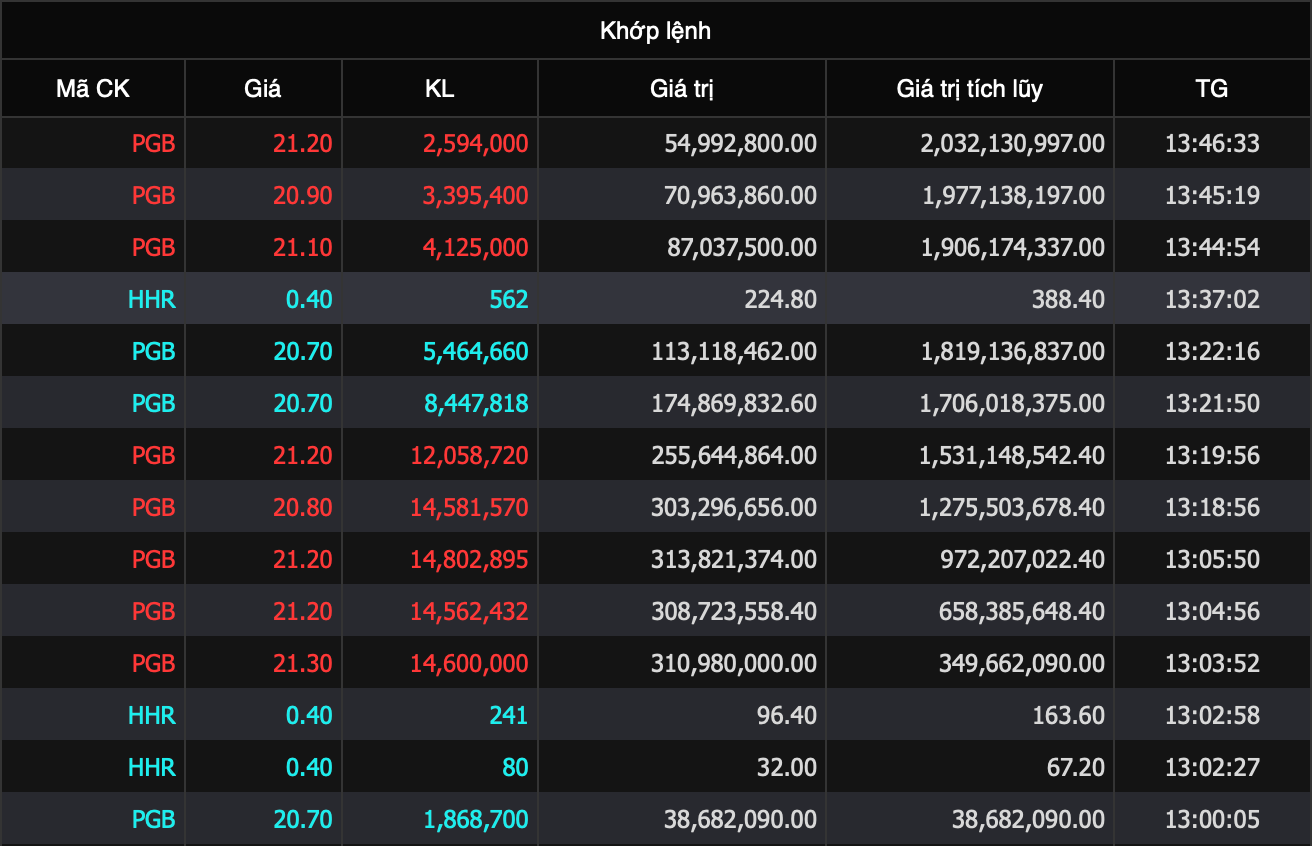Open PGB ticker in the 13:46:33 row
This screenshot has height=846, width=1312.
[x=153, y=143]
